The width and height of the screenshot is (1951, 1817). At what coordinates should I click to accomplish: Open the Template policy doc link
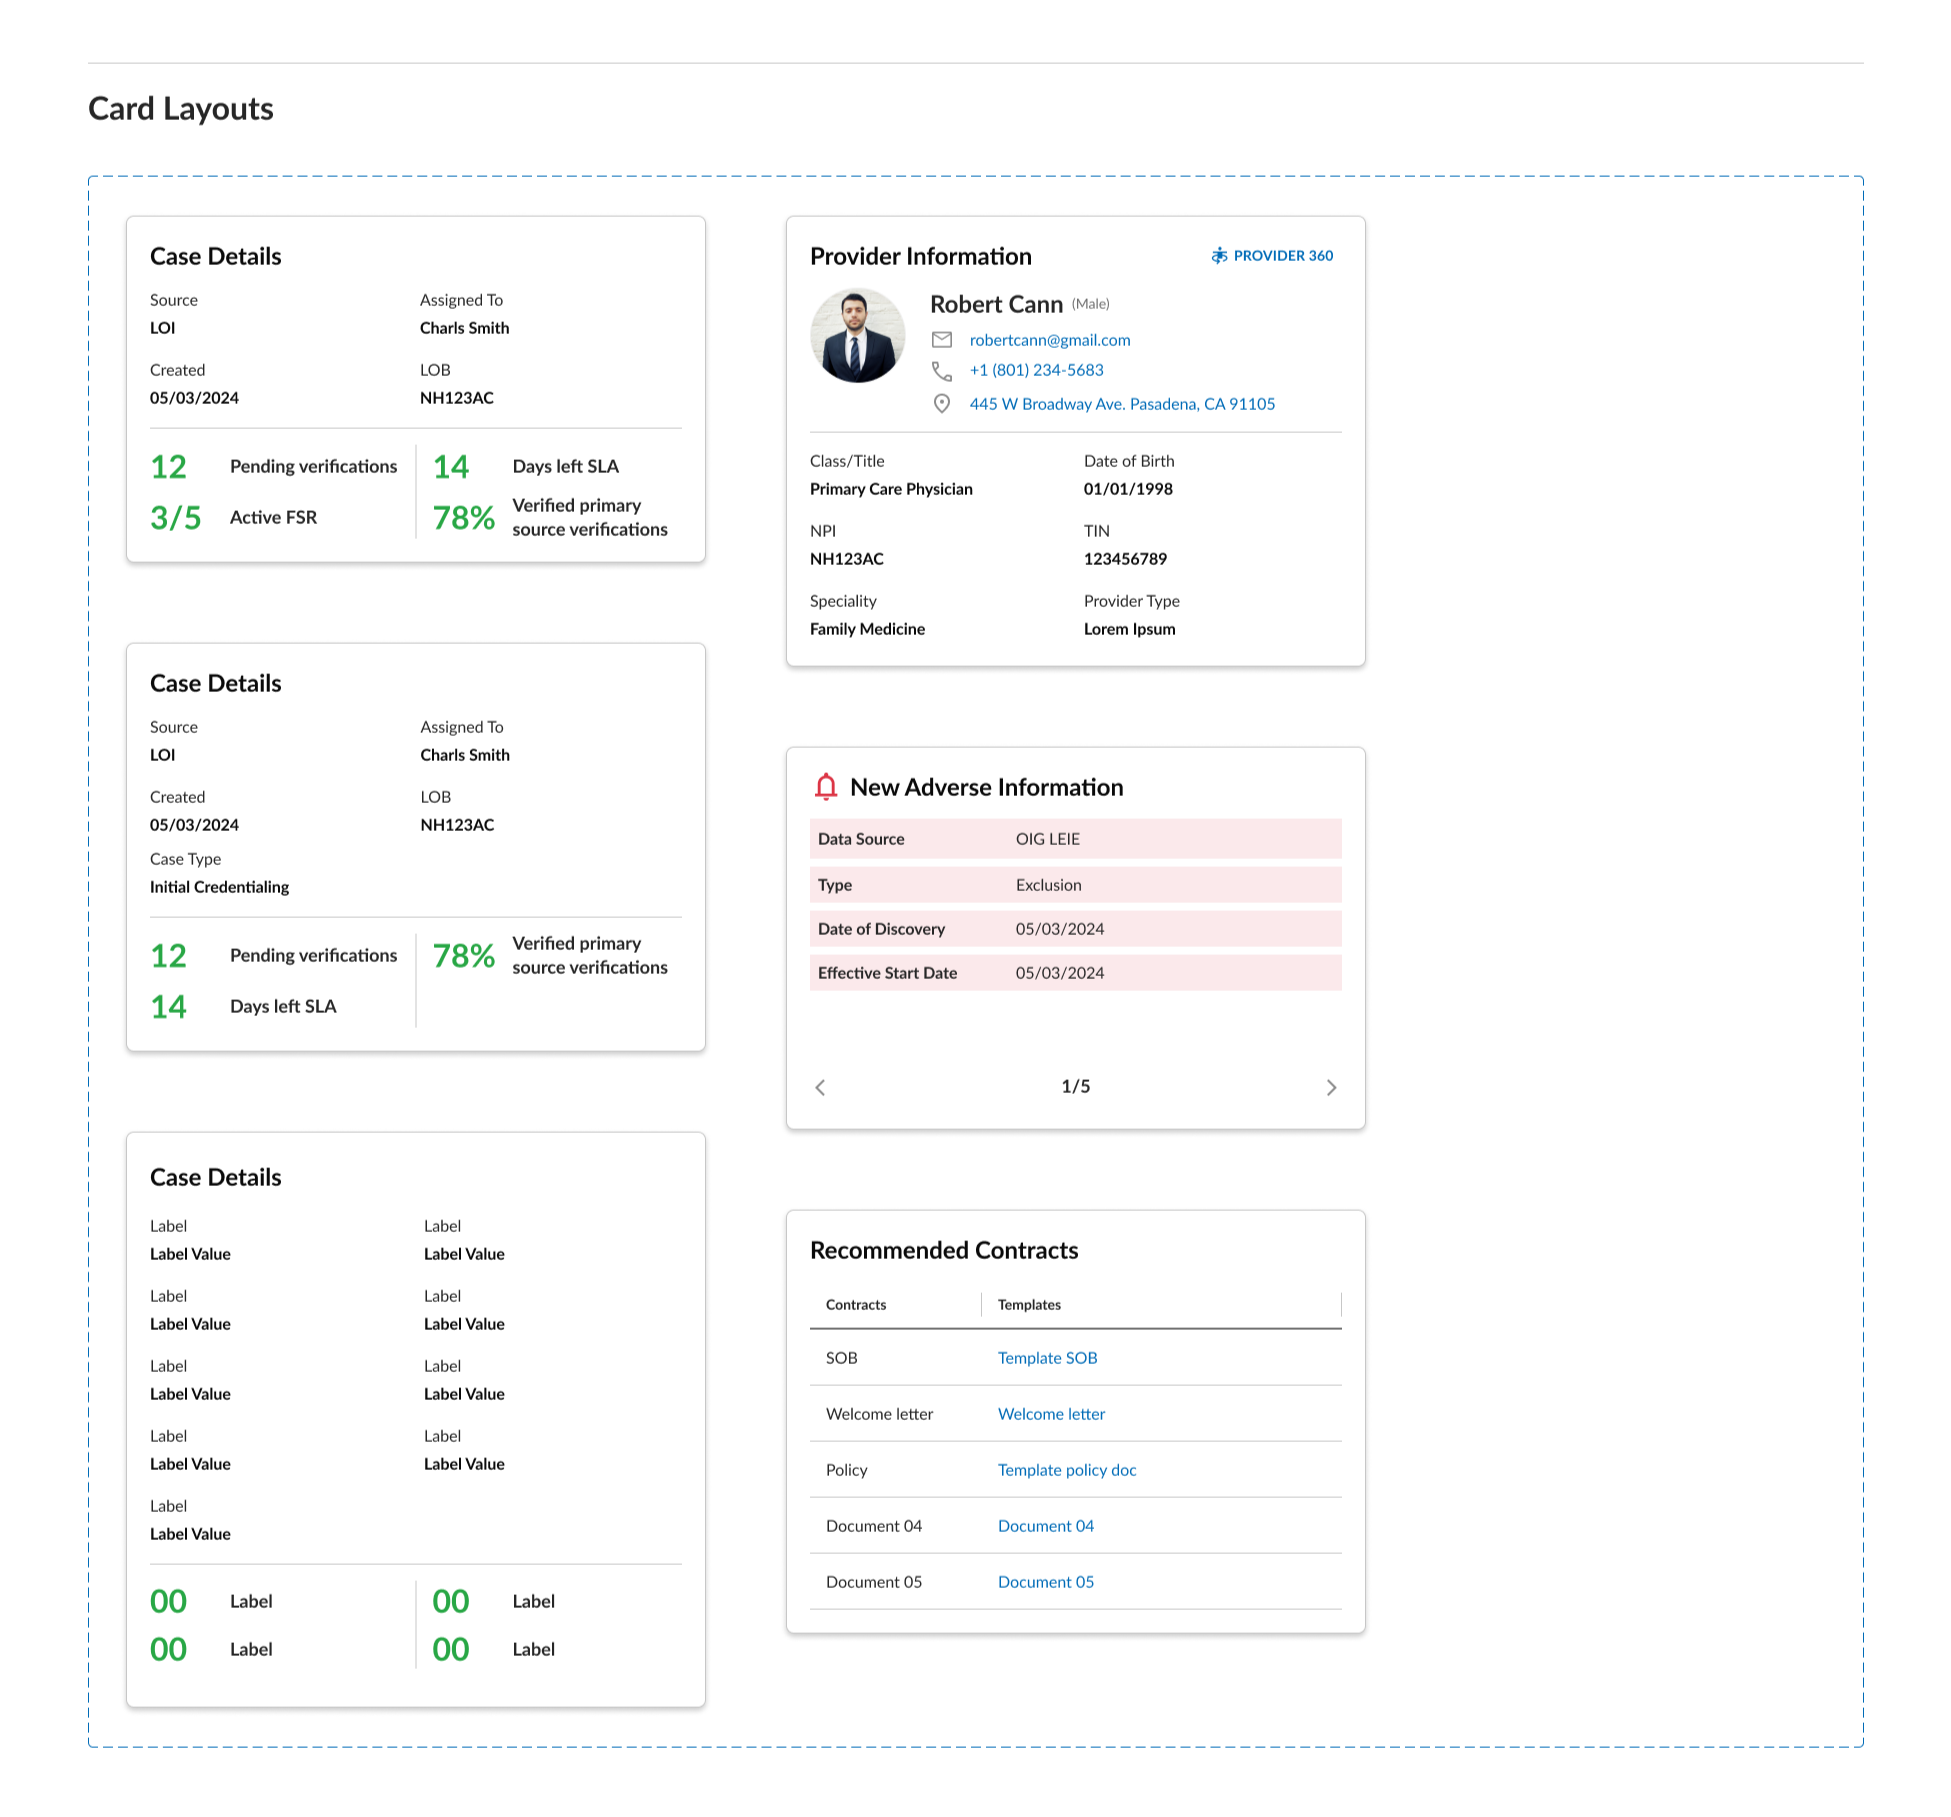coord(1067,1470)
